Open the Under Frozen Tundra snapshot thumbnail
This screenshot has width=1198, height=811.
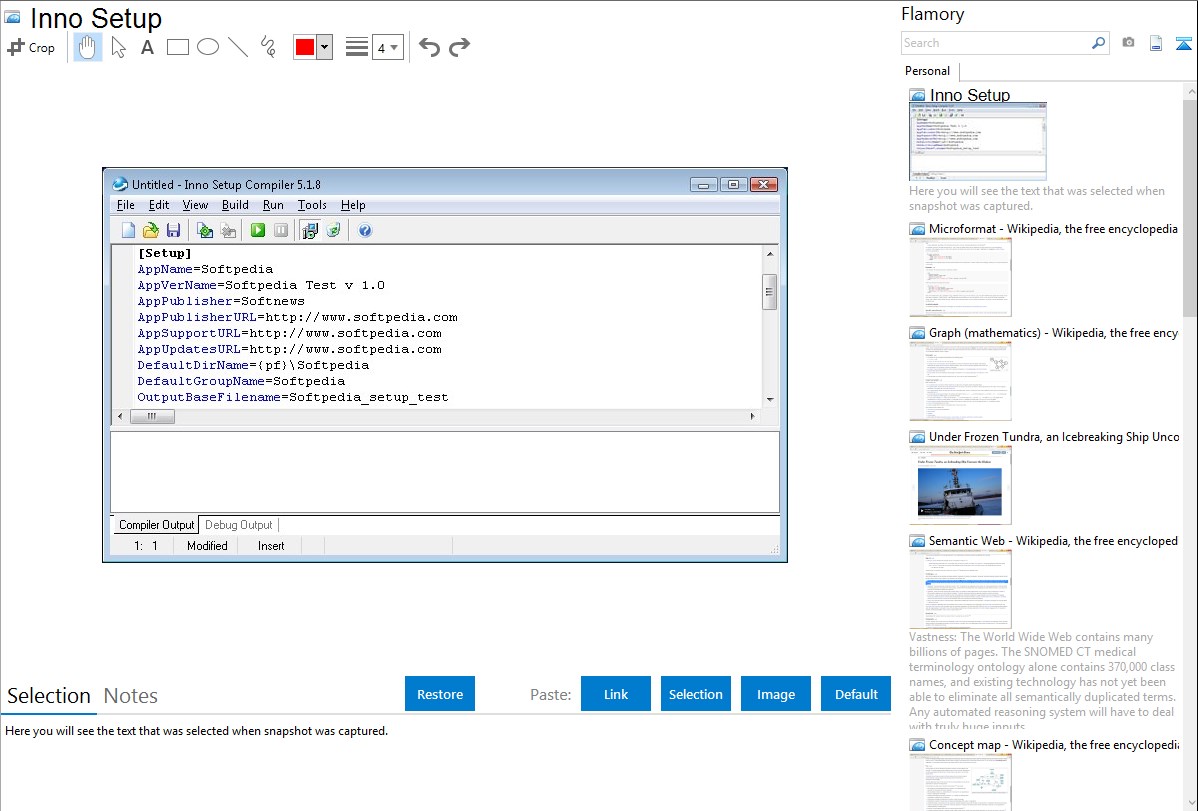tap(960, 485)
